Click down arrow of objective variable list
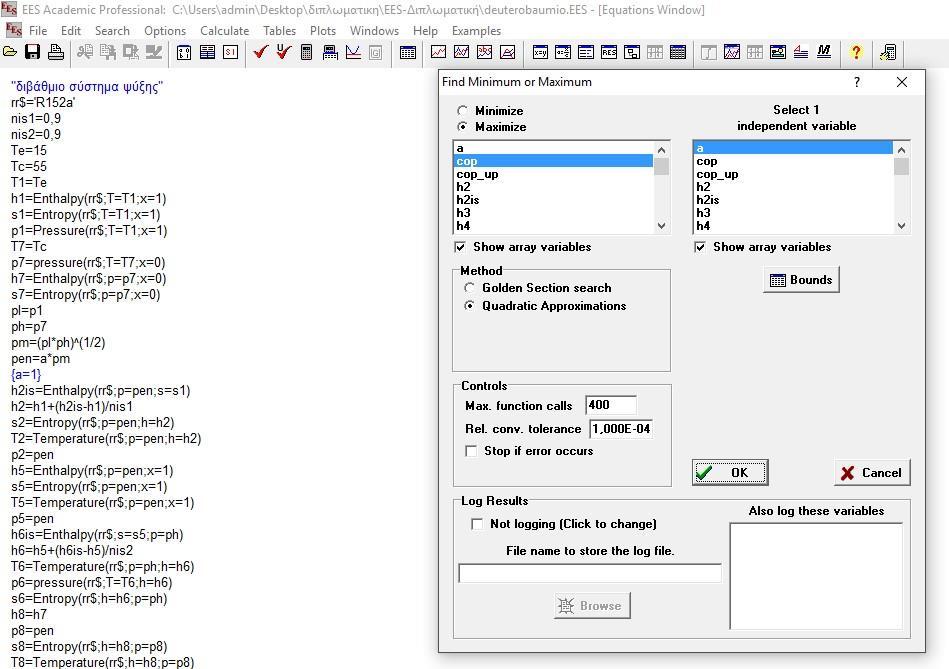Image resolution: width=949 pixels, height=669 pixels. [x=662, y=226]
